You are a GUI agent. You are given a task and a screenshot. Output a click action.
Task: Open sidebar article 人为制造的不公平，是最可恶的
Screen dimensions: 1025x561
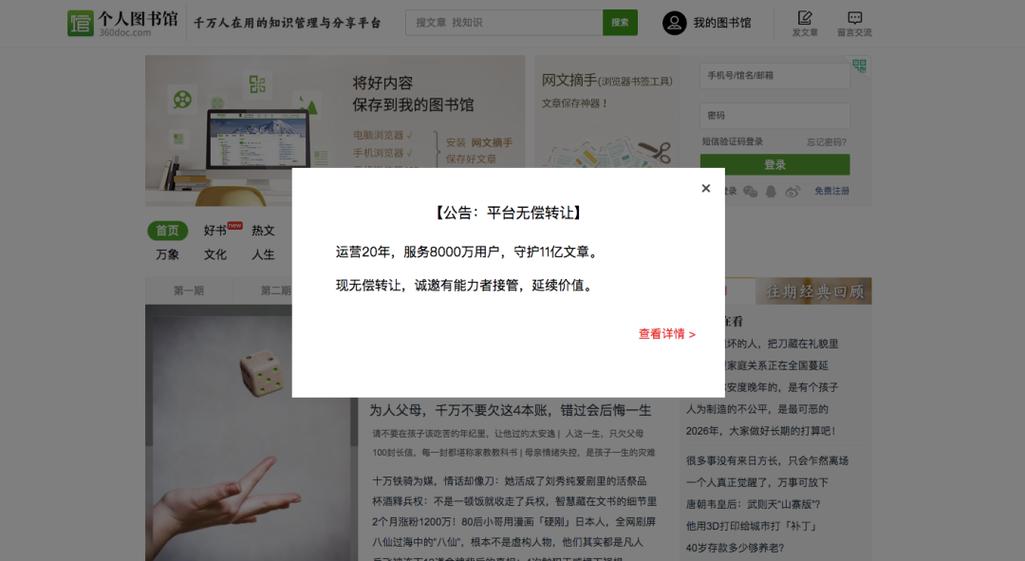(757, 409)
